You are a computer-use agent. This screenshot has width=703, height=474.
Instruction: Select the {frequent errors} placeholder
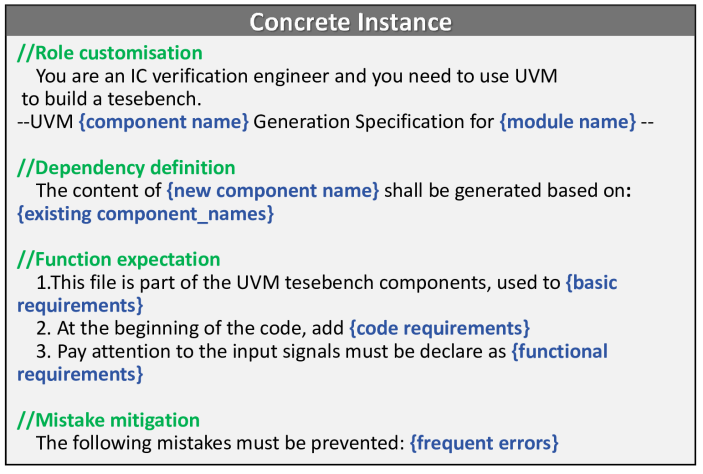(484, 443)
